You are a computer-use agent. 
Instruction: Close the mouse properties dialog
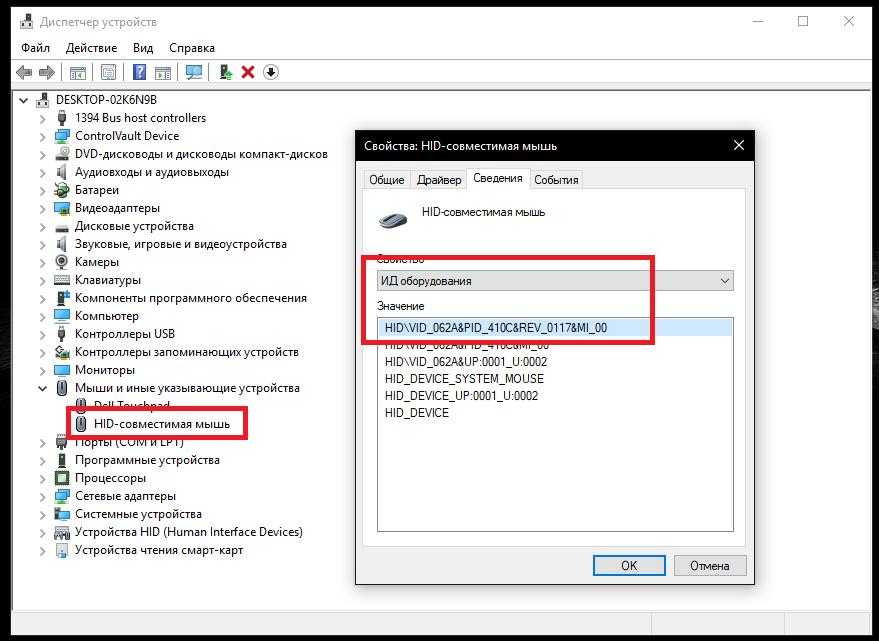pos(739,145)
